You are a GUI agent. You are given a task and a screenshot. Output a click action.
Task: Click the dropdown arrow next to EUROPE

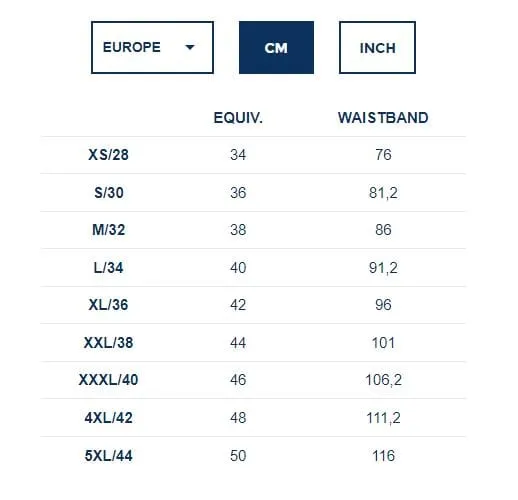(x=190, y=47)
